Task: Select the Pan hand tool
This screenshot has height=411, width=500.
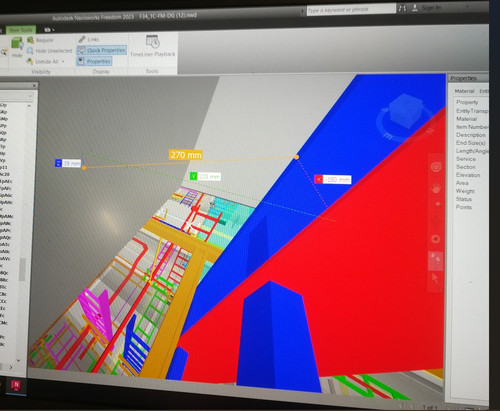Action: [436, 189]
